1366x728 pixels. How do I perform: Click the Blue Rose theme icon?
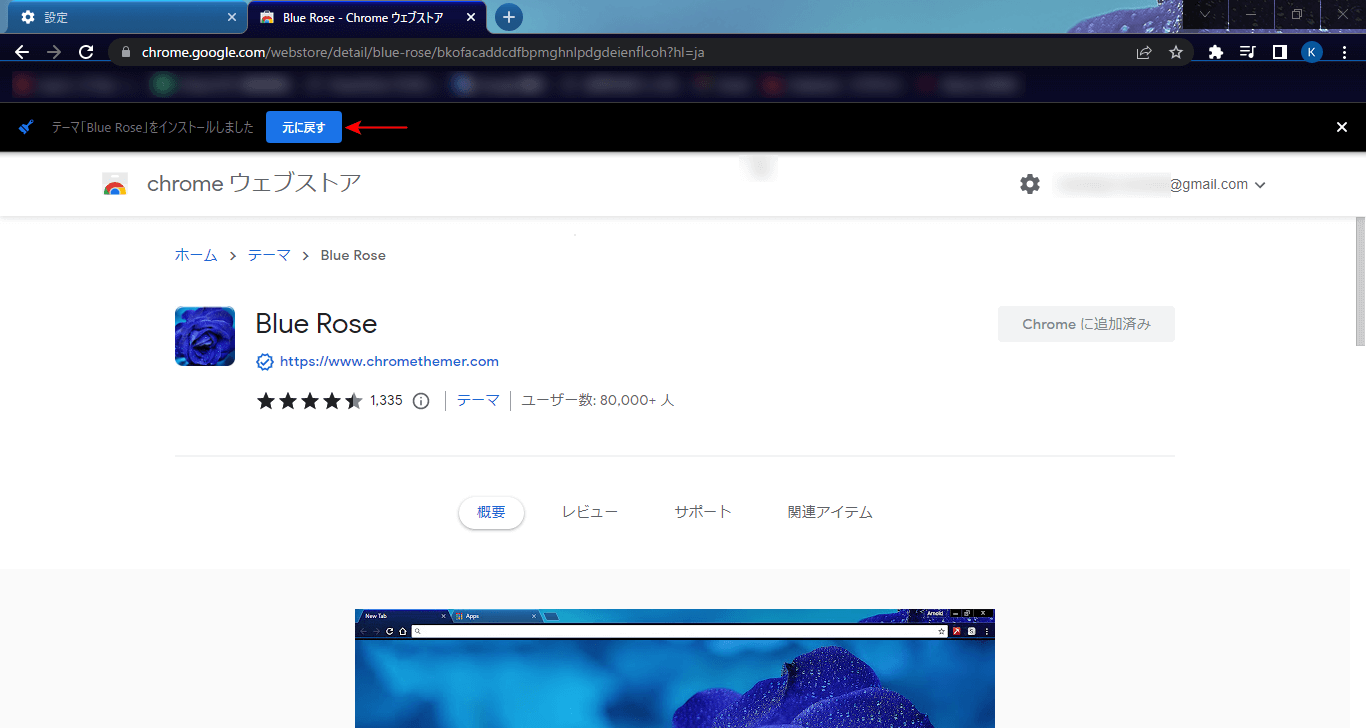click(x=205, y=336)
